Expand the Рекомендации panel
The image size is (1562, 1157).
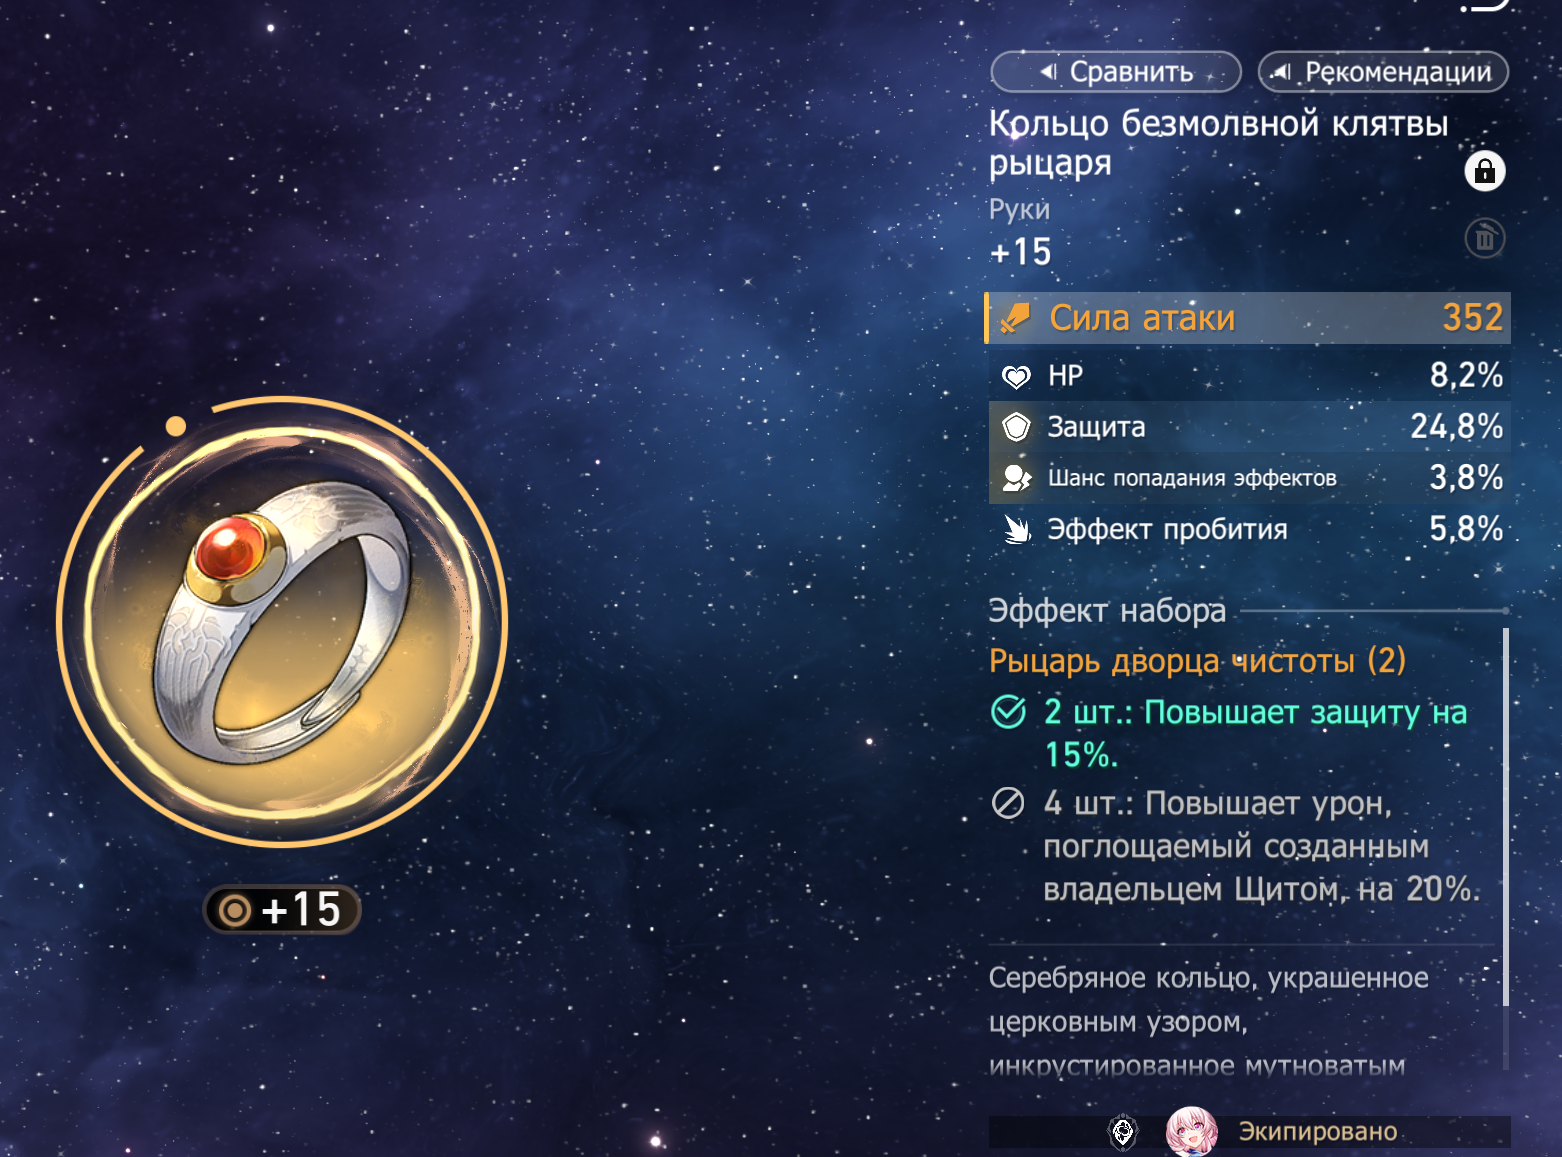1383,72
